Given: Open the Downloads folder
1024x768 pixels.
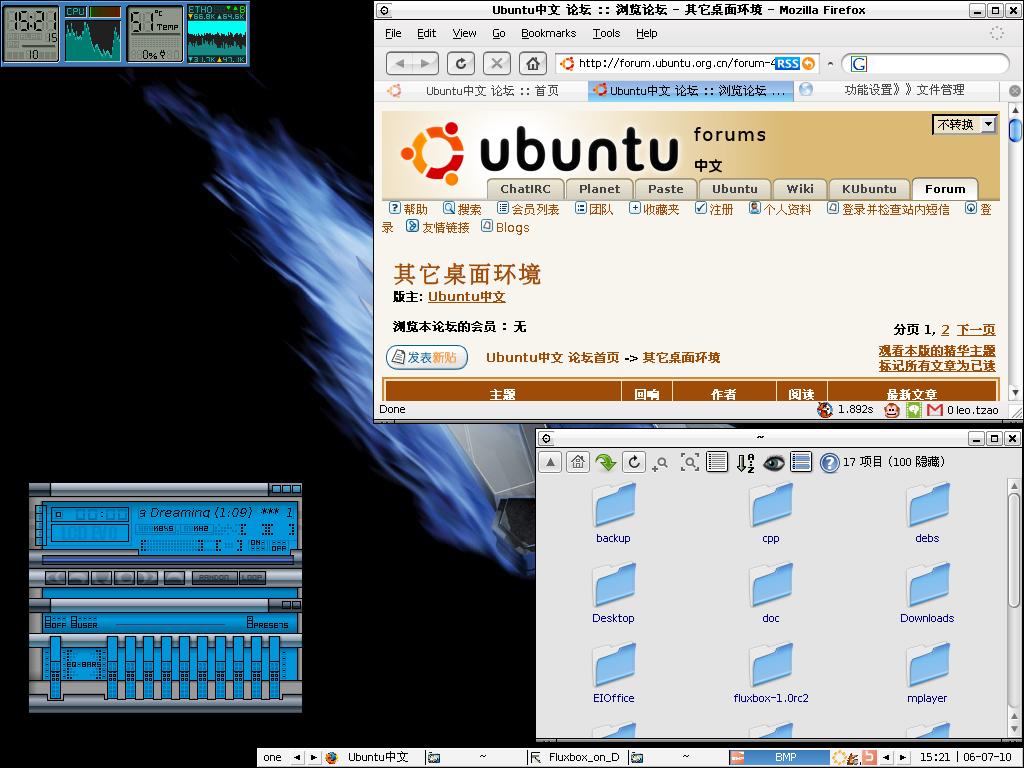Looking at the screenshot, I should pos(927,593).
